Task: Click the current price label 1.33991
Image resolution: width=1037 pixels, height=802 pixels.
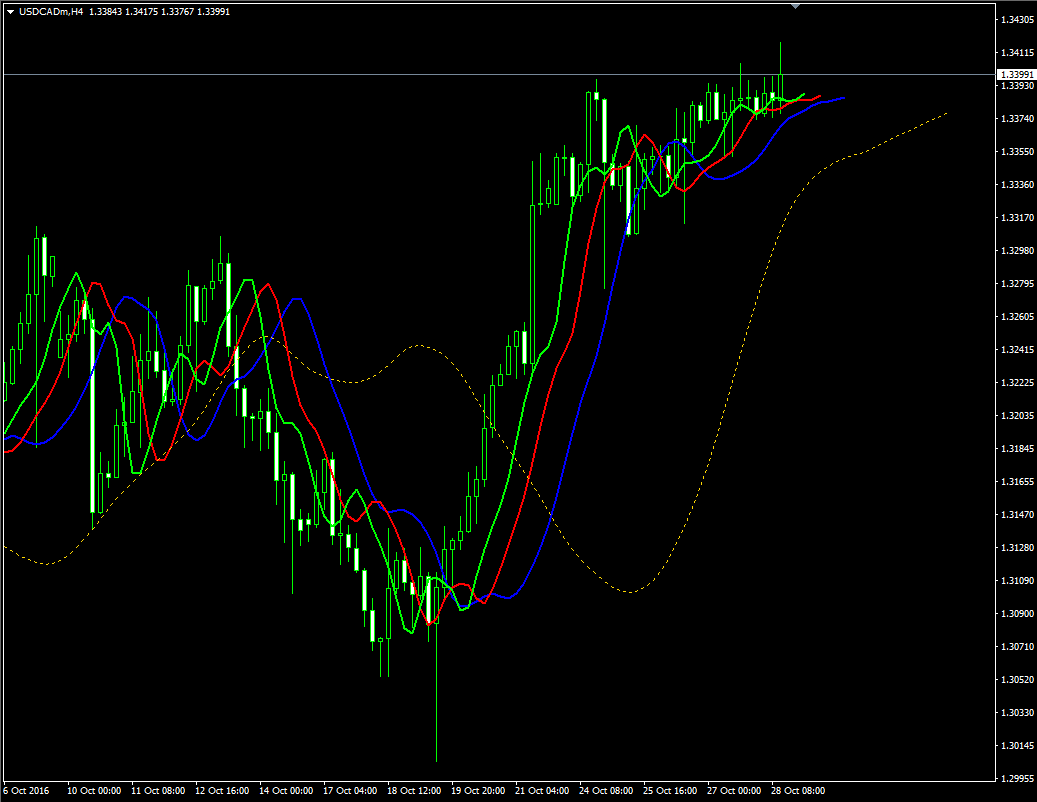Action: pos(1016,75)
